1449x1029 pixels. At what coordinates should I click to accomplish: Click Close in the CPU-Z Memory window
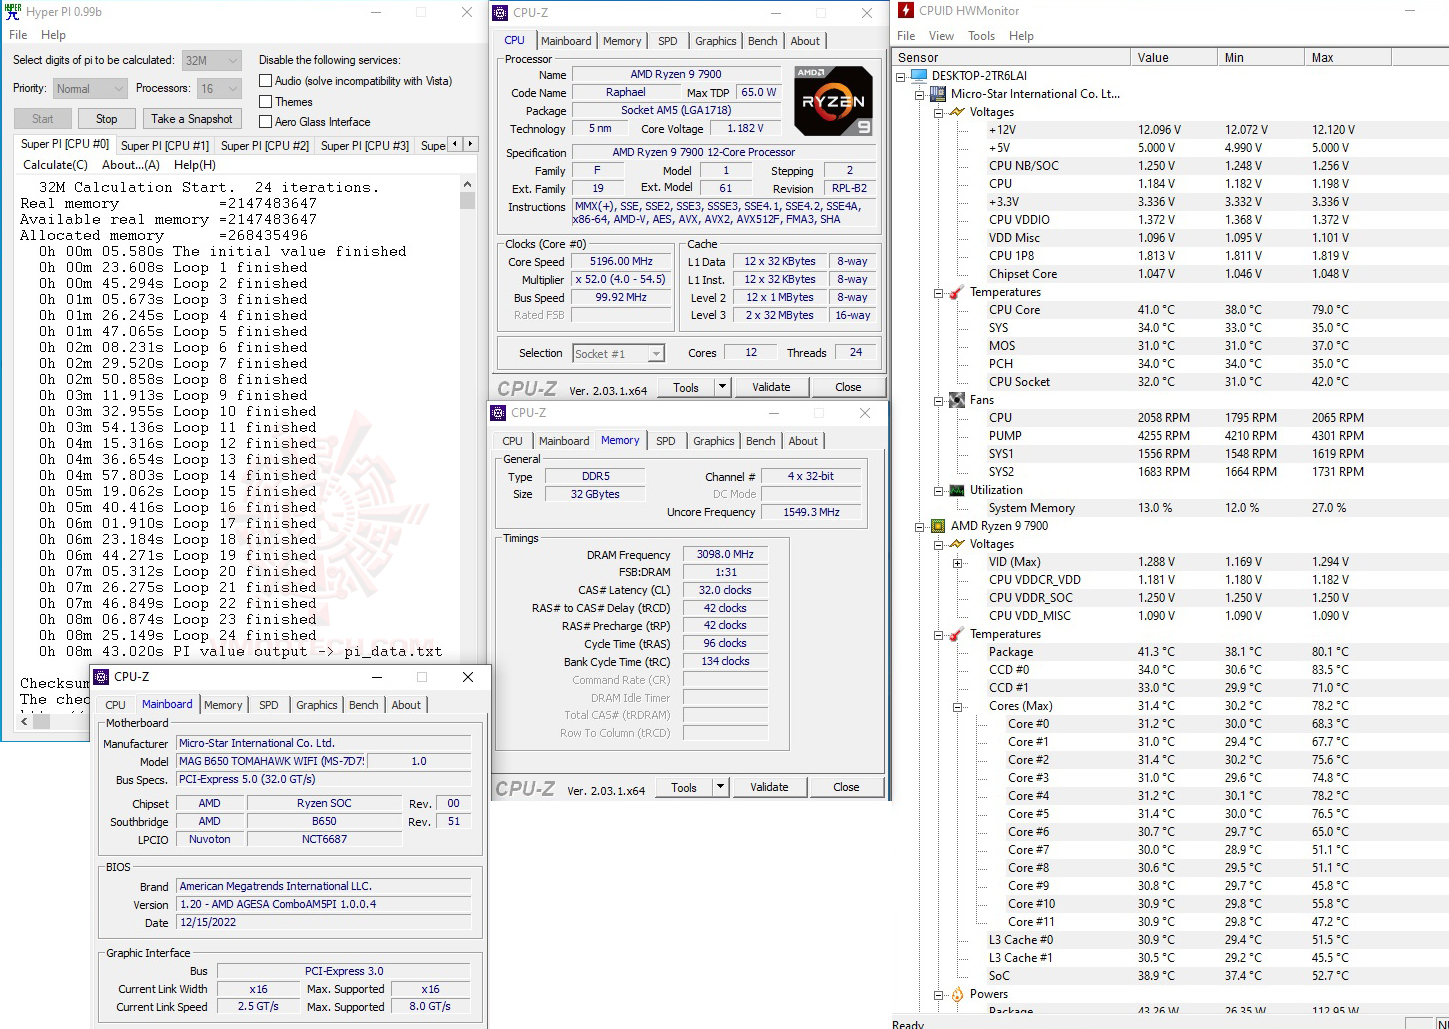pos(846,787)
